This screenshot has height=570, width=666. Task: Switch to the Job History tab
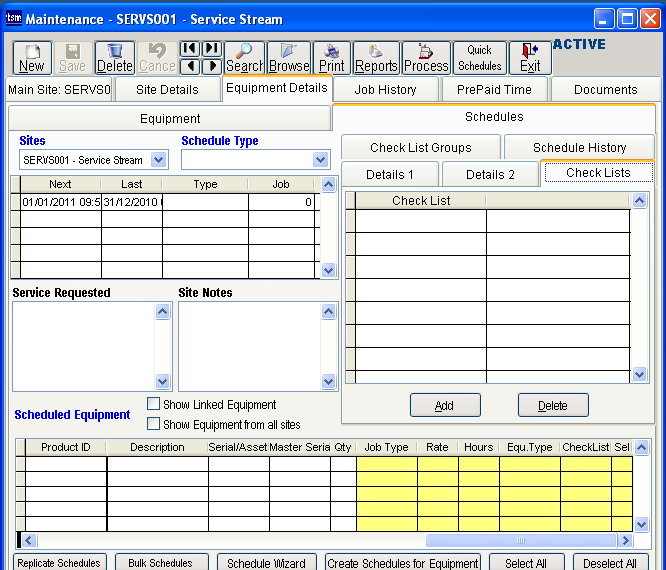click(x=385, y=89)
